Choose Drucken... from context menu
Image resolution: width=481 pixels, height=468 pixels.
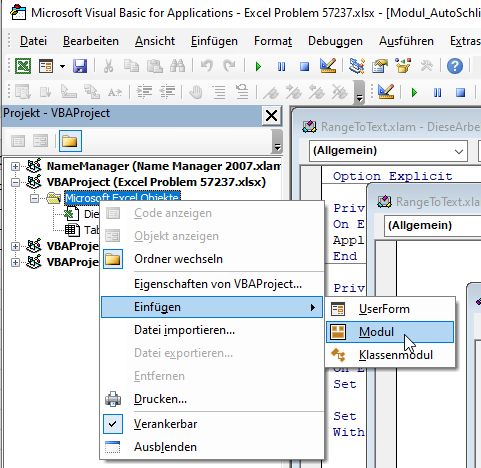[x=212, y=399]
